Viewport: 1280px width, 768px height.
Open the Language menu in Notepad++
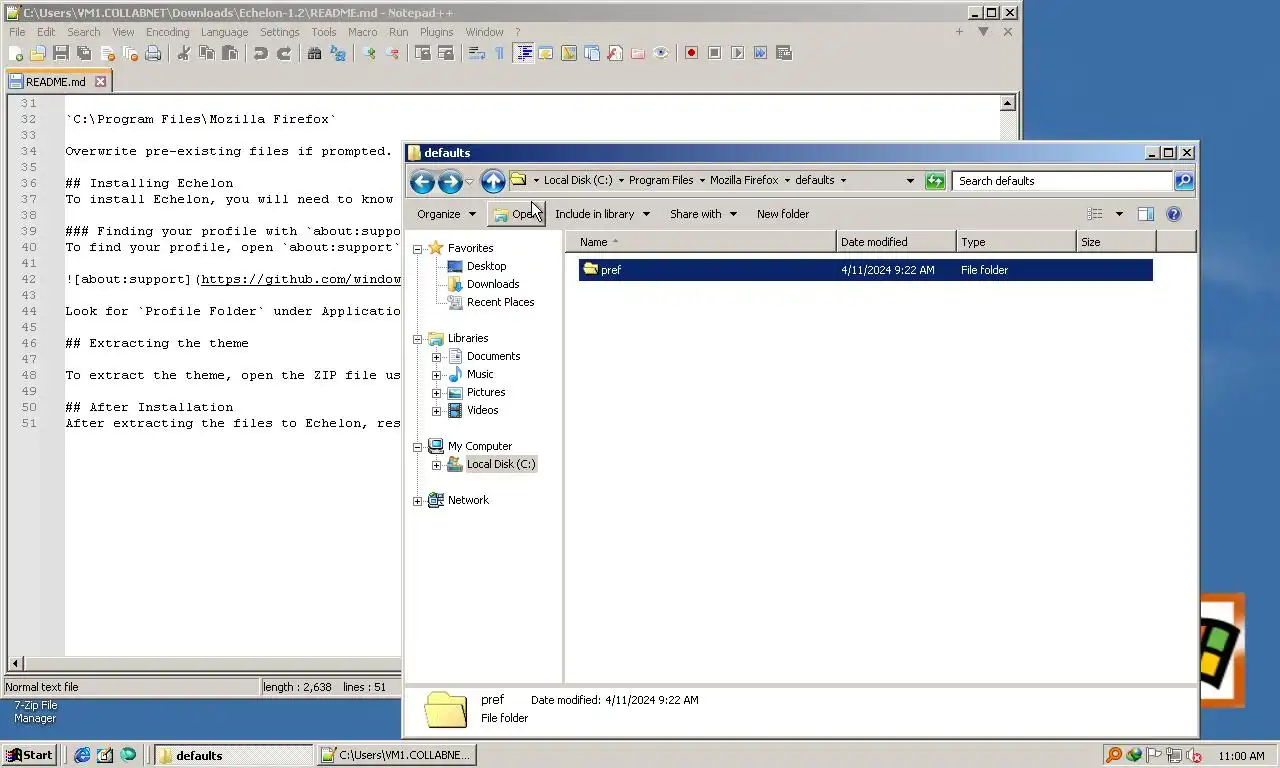tap(224, 32)
